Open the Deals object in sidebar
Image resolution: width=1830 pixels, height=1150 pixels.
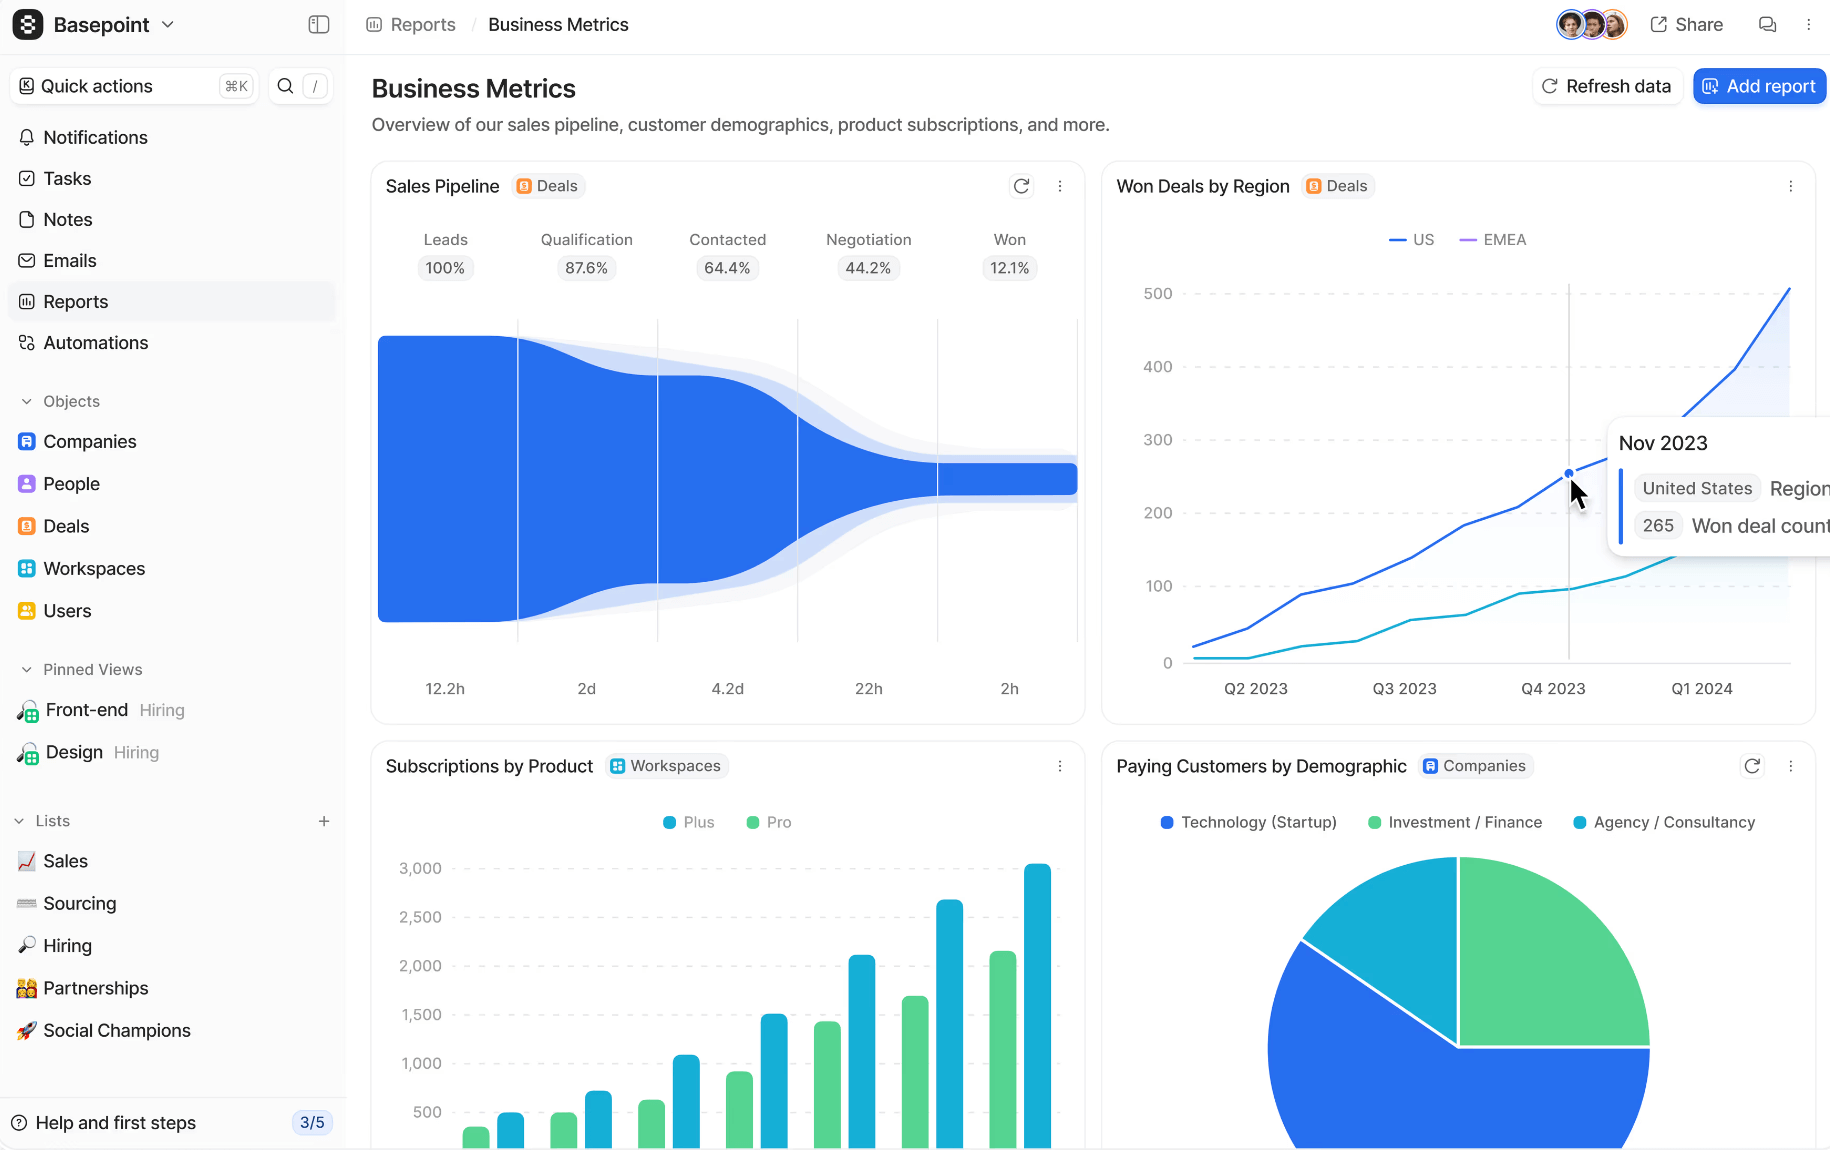(x=172, y=526)
